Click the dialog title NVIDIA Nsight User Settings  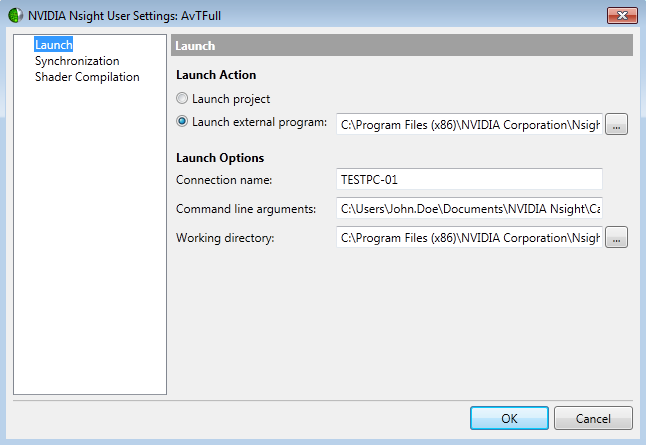pyautogui.click(x=124, y=16)
